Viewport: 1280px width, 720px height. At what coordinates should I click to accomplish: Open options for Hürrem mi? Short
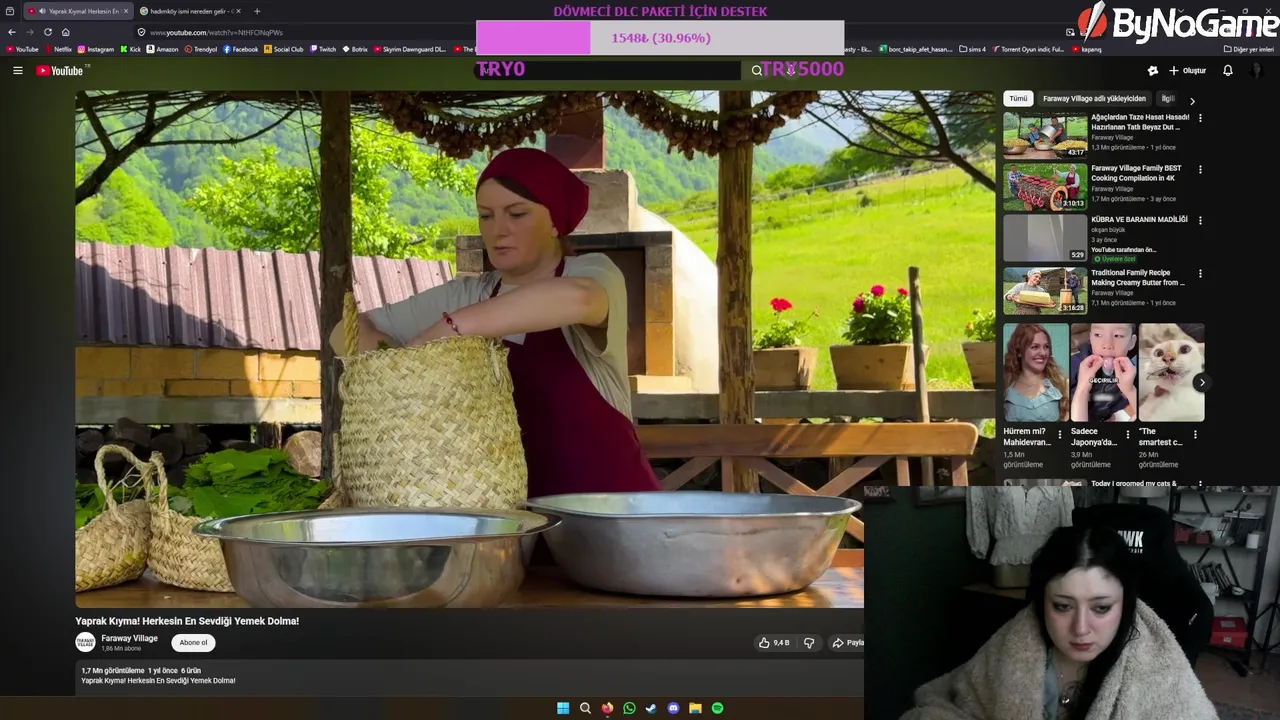tap(1060, 434)
